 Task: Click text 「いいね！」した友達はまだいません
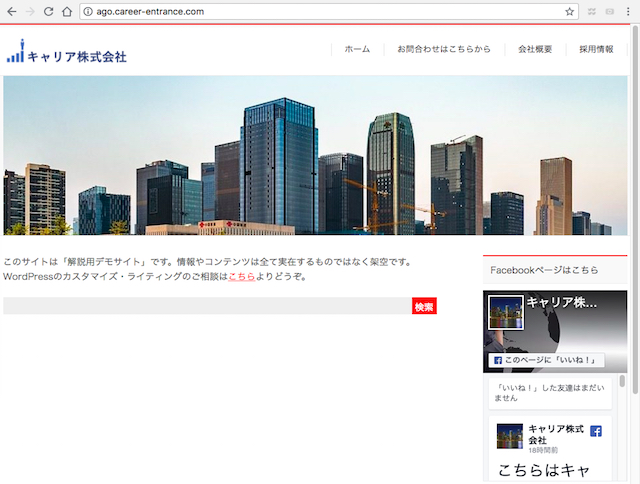[x=549, y=393]
